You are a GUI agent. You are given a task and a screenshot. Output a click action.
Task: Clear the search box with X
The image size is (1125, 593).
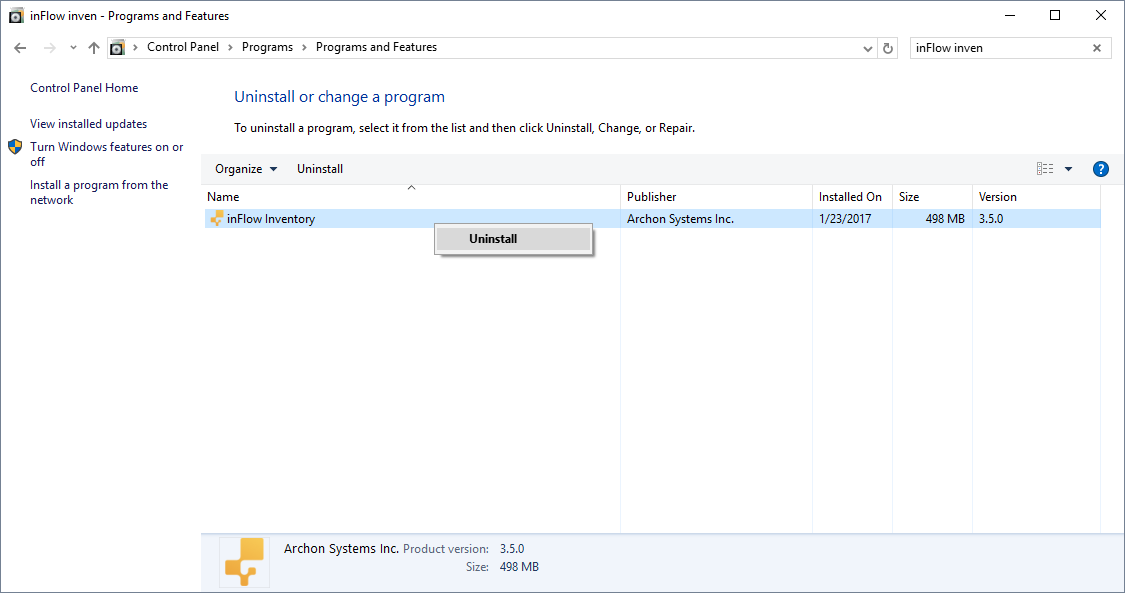[1096, 48]
